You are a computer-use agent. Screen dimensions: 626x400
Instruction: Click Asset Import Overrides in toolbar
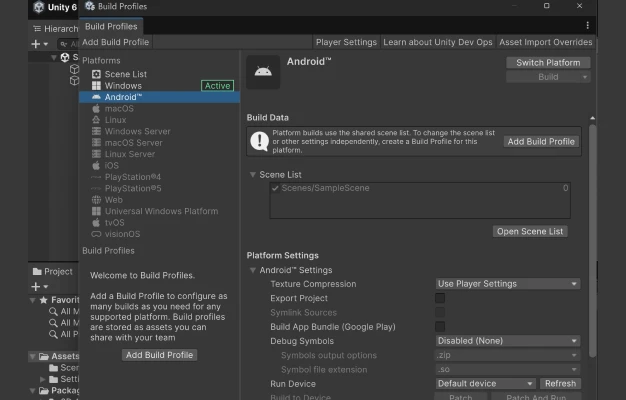tap(546, 42)
